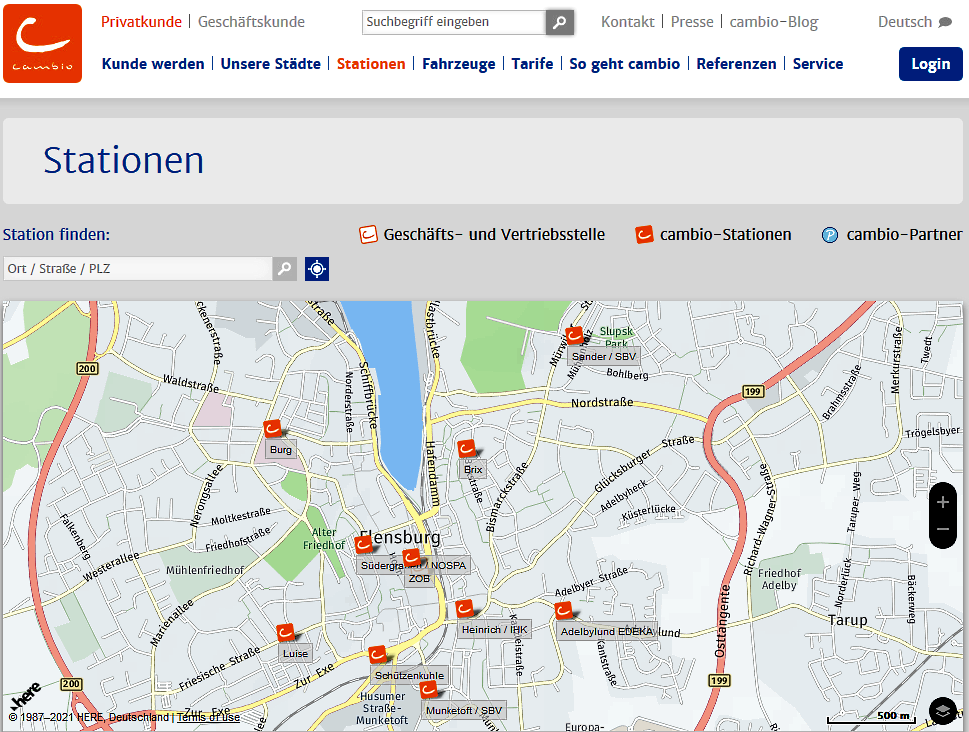Click the locate-me crosshair button

[317, 269]
